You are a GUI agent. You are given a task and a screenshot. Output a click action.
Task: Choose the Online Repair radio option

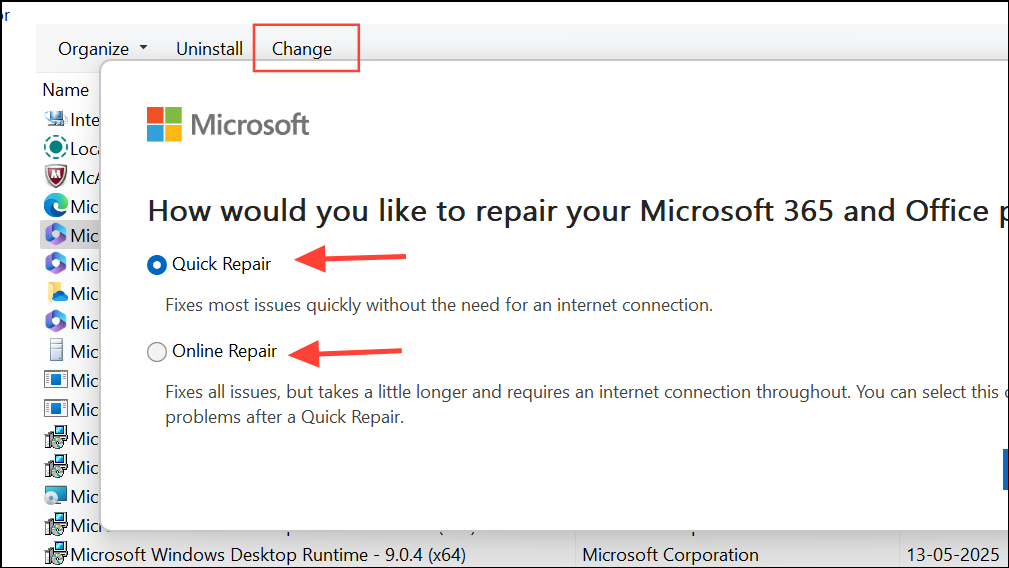tap(157, 352)
